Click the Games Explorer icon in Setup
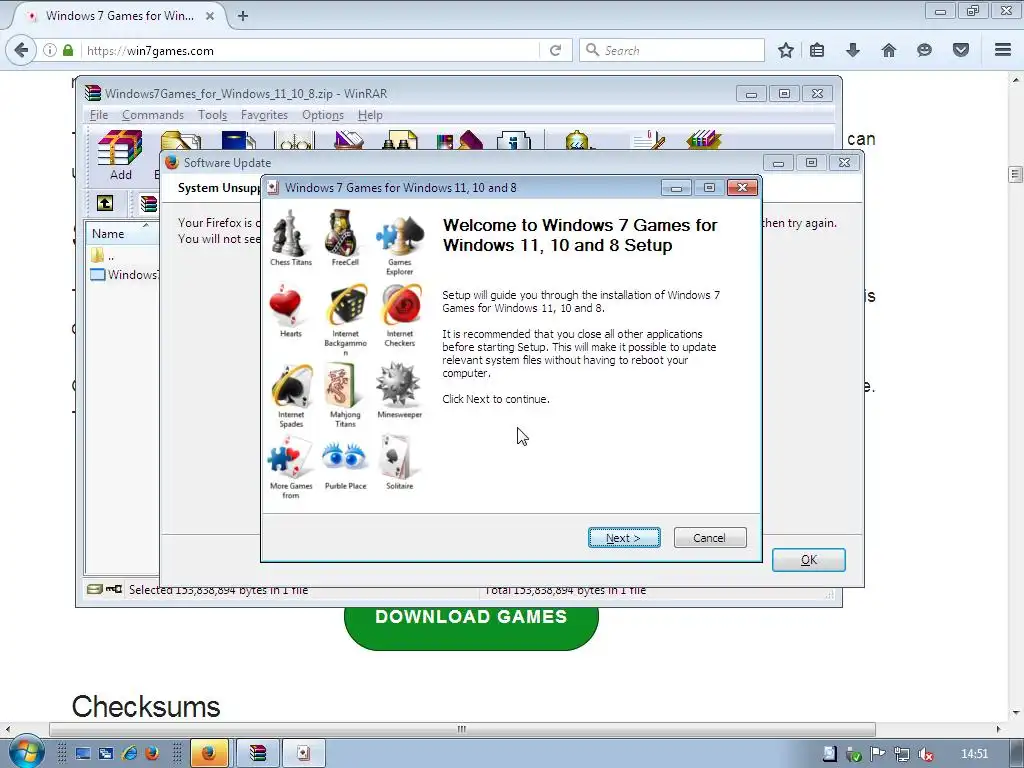 tap(399, 244)
